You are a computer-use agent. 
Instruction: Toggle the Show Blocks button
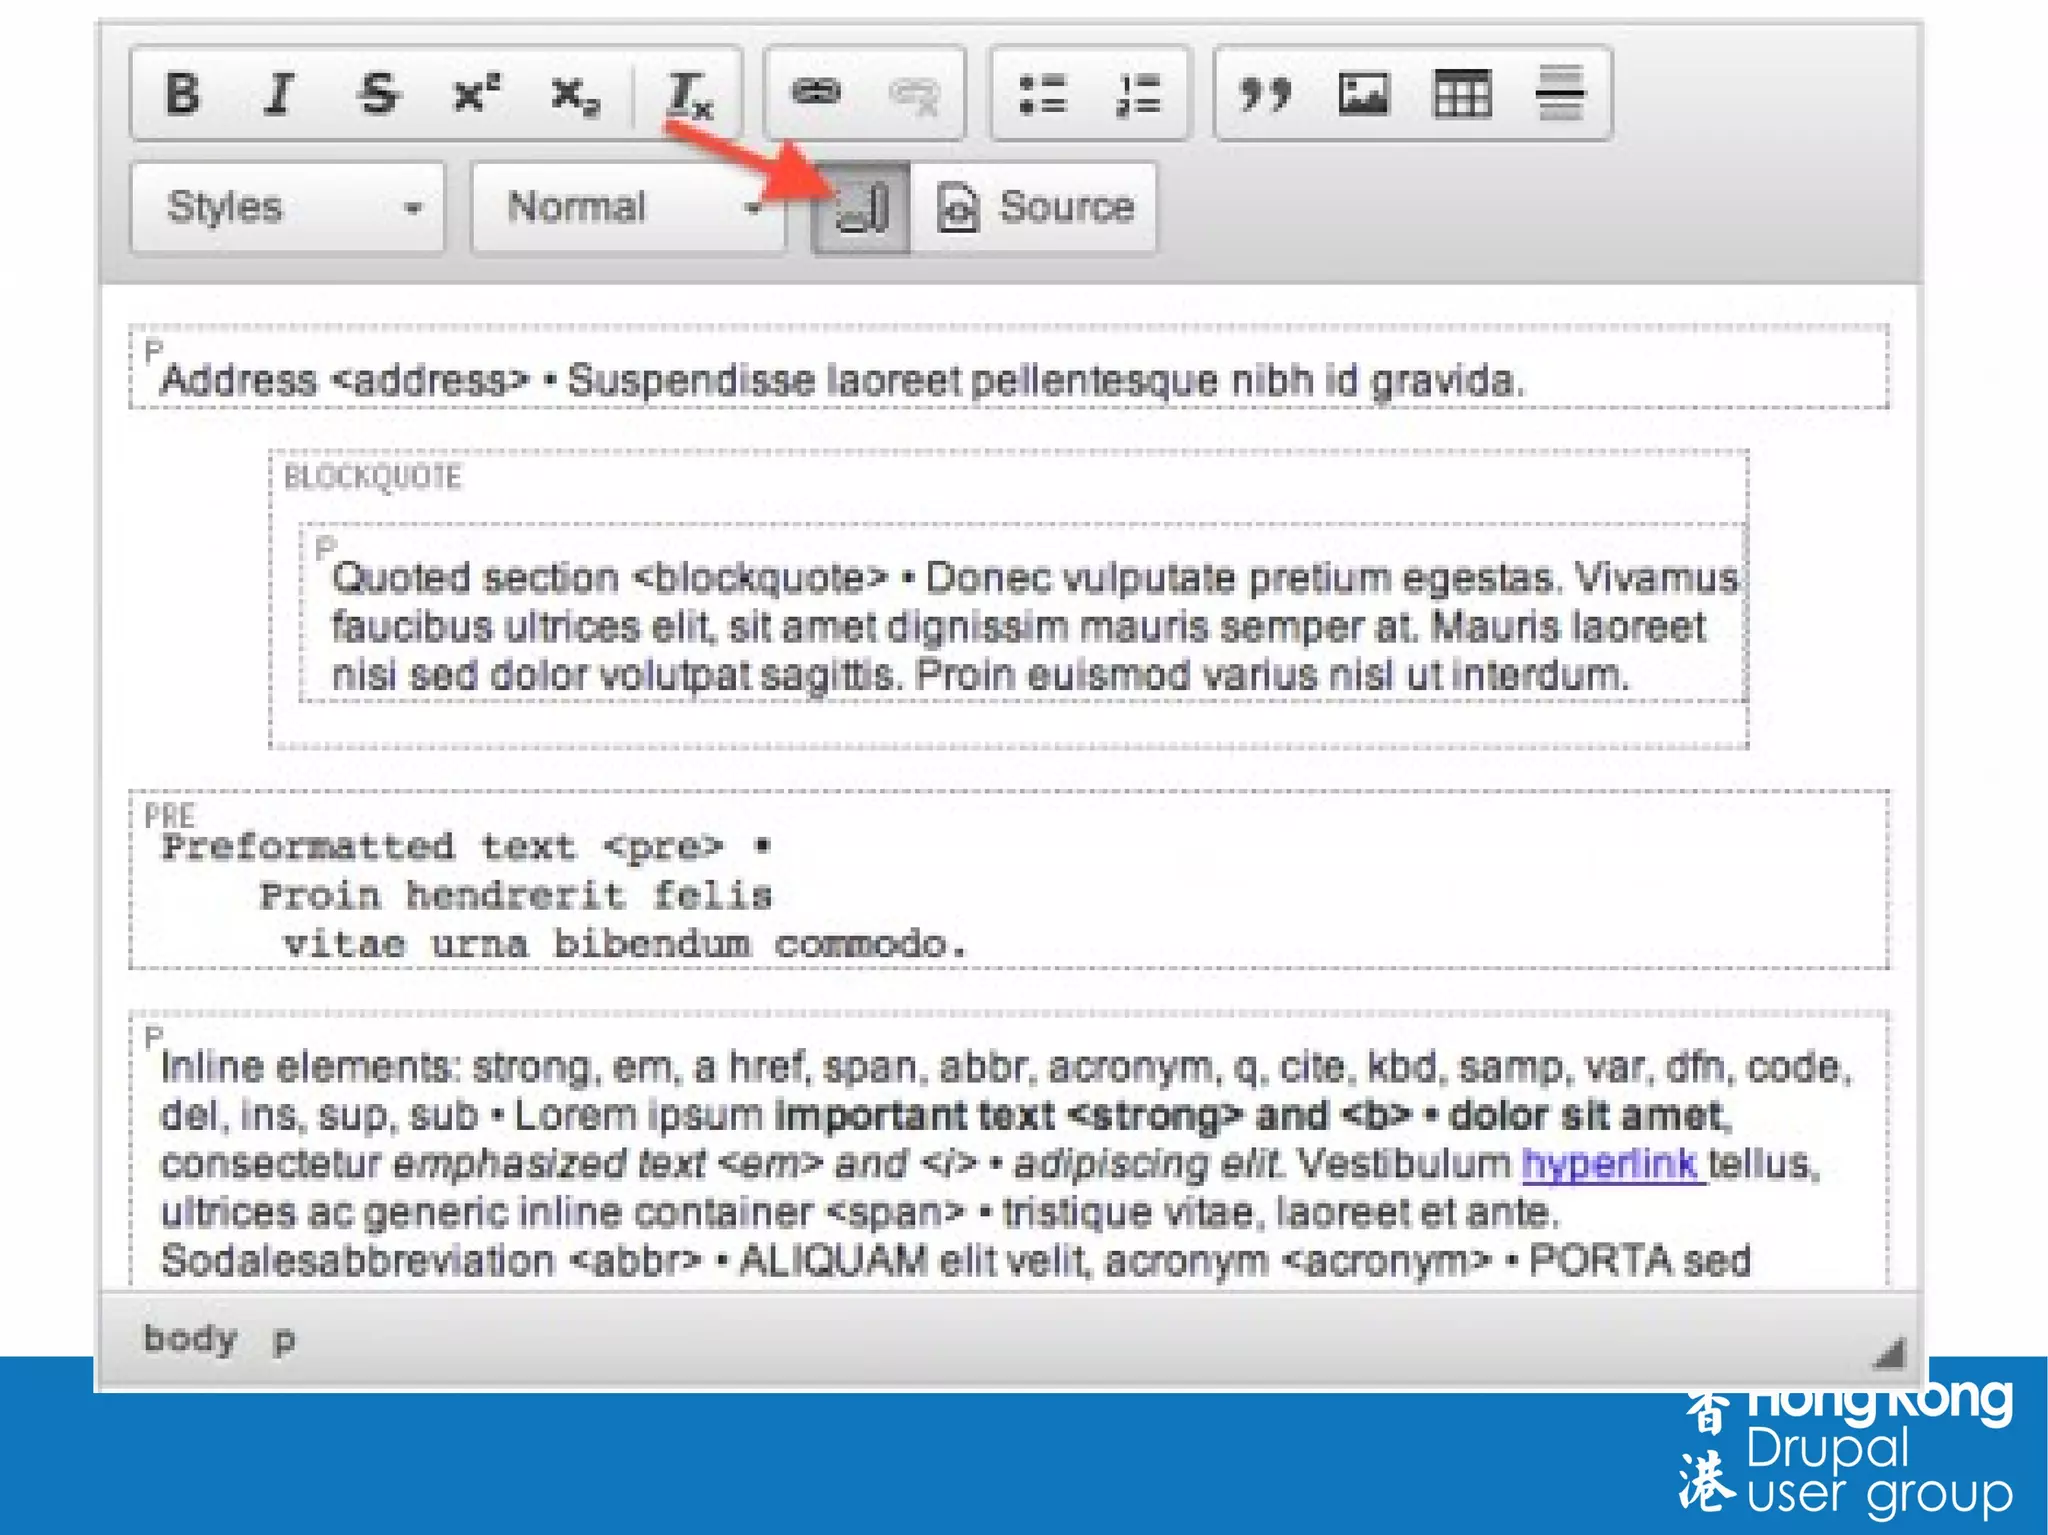[x=862, y=208]
